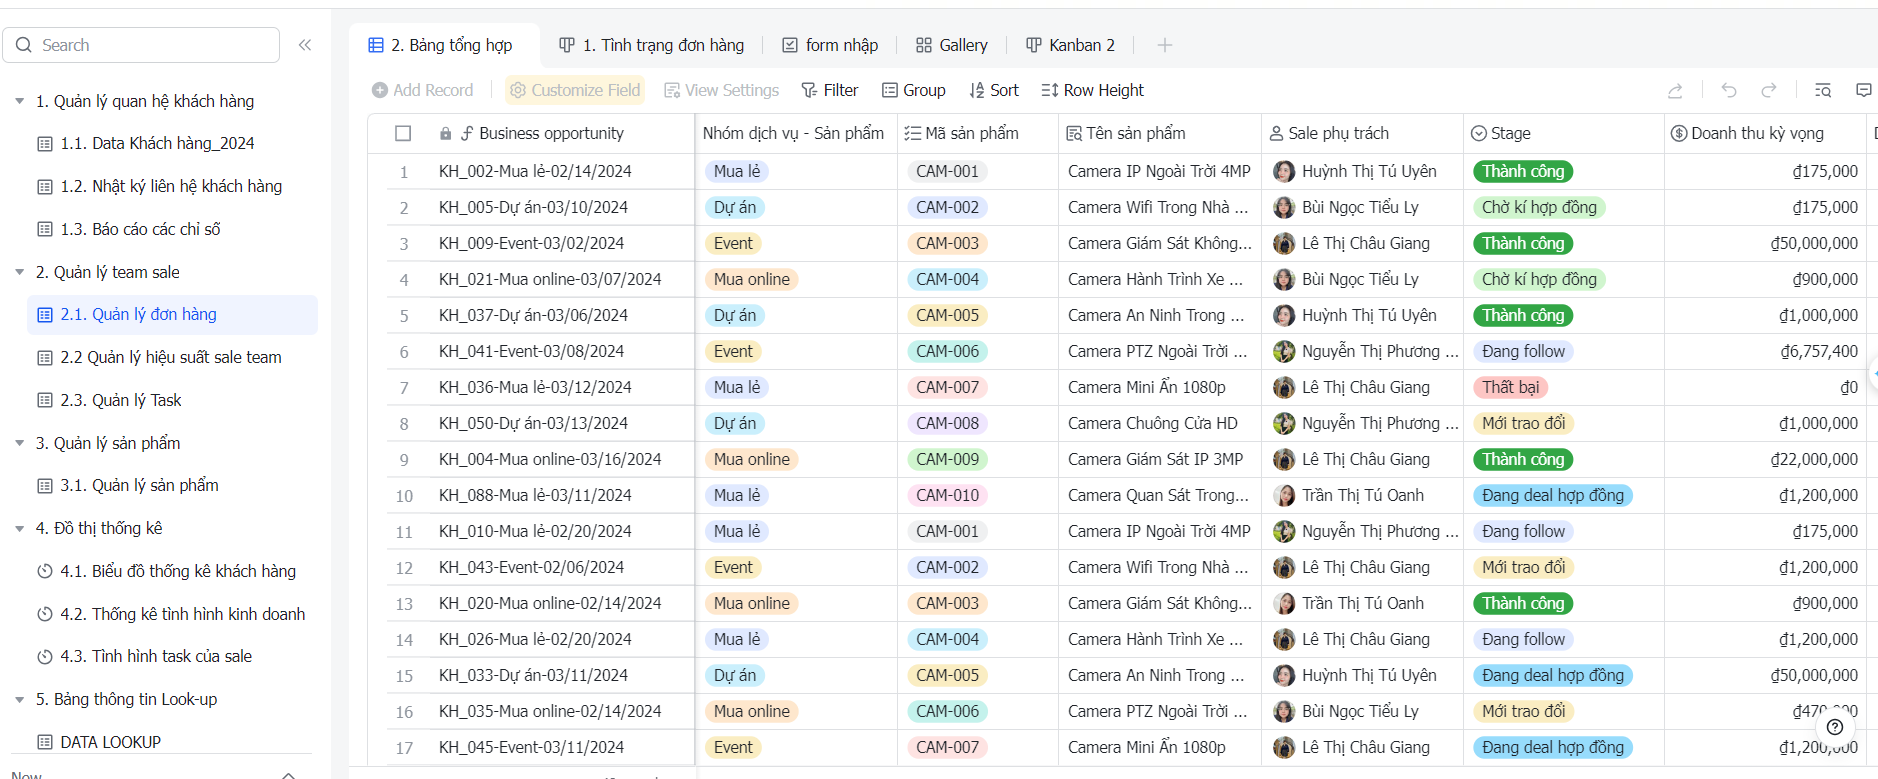Click Chờ kí hợp đồng tag in row 4

pyautogui.click(x=1539, y=279)
